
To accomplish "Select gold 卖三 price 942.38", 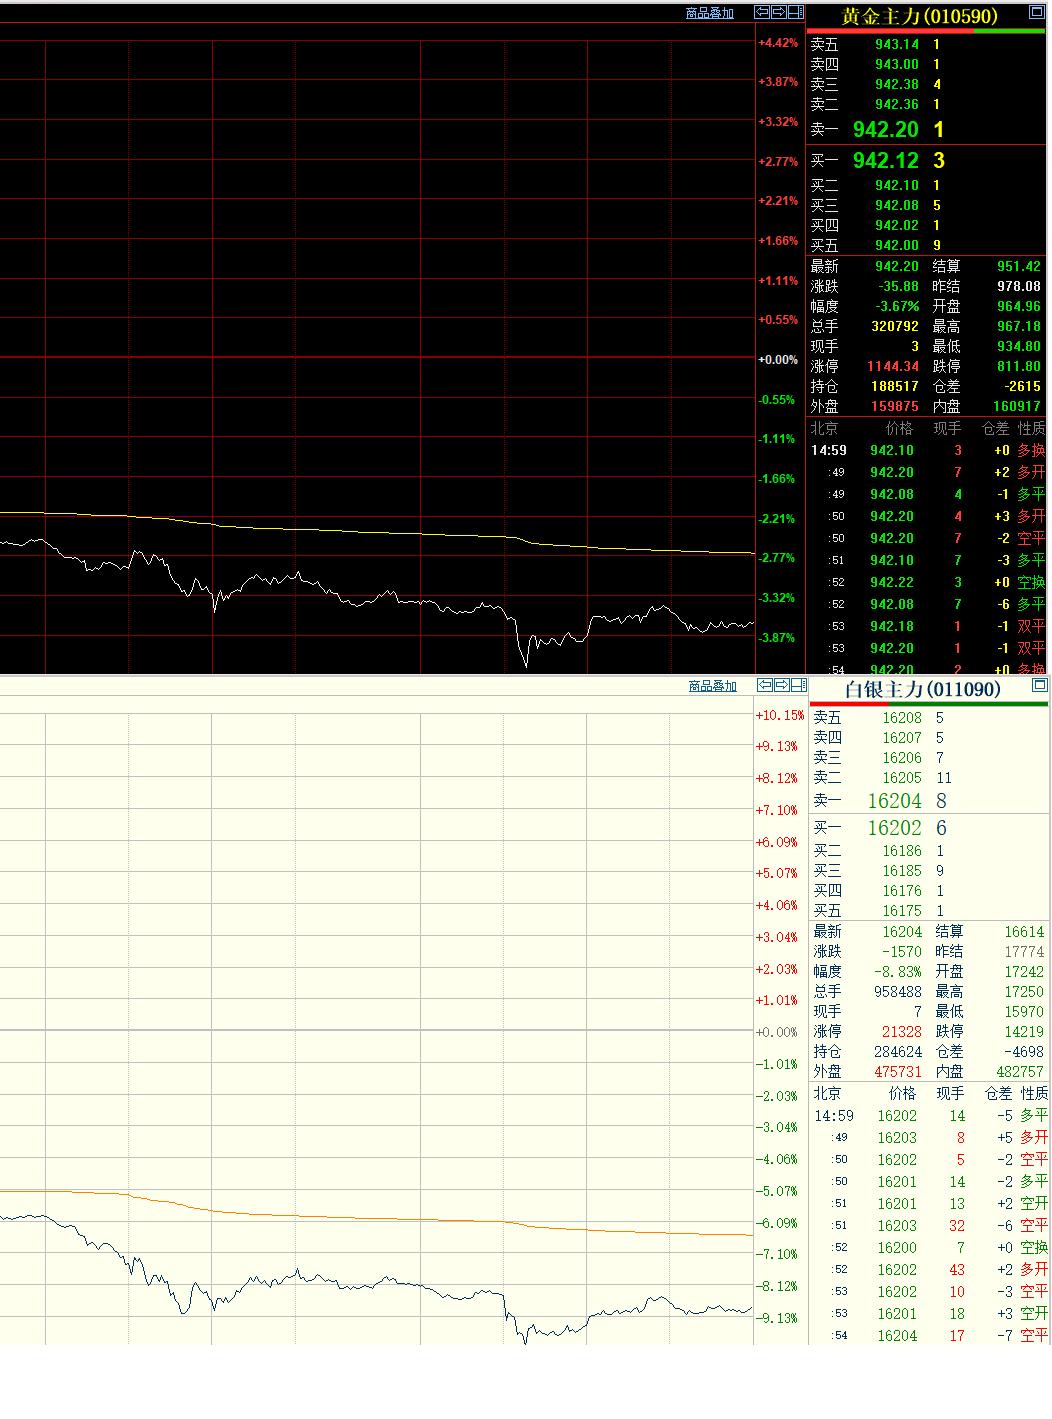I will [897, 84].
